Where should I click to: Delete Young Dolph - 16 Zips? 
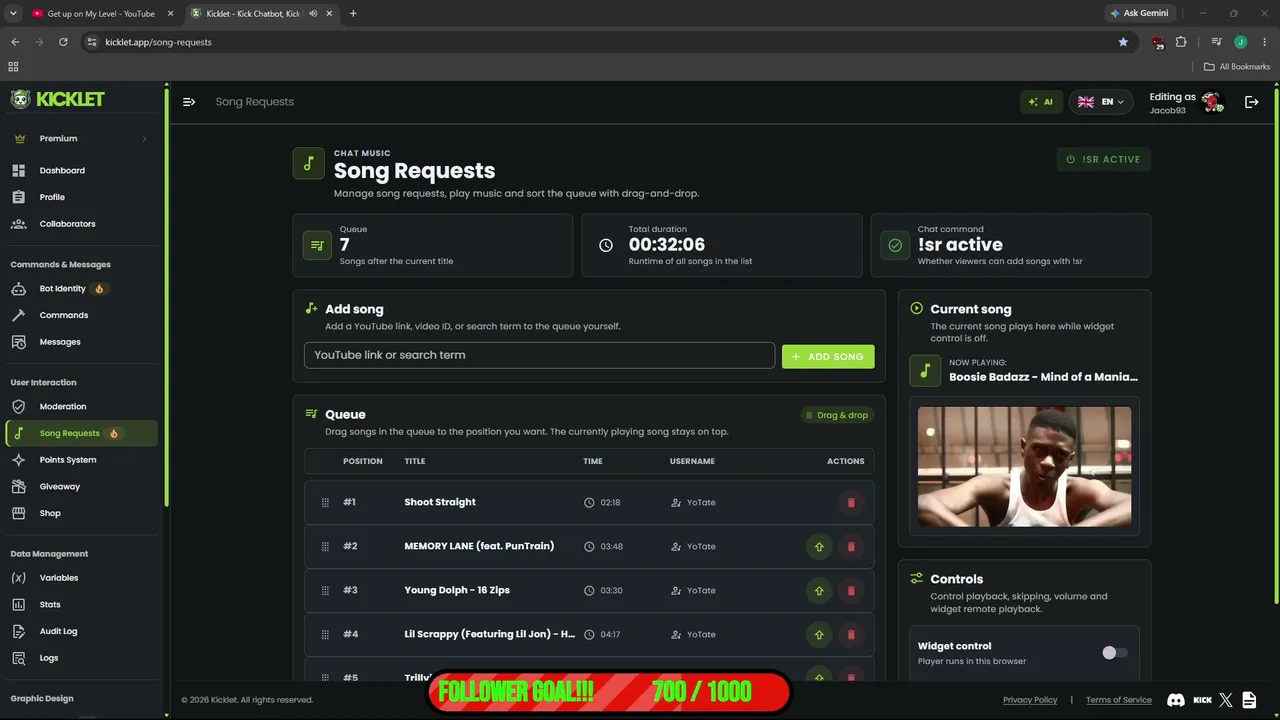point(851,590)
